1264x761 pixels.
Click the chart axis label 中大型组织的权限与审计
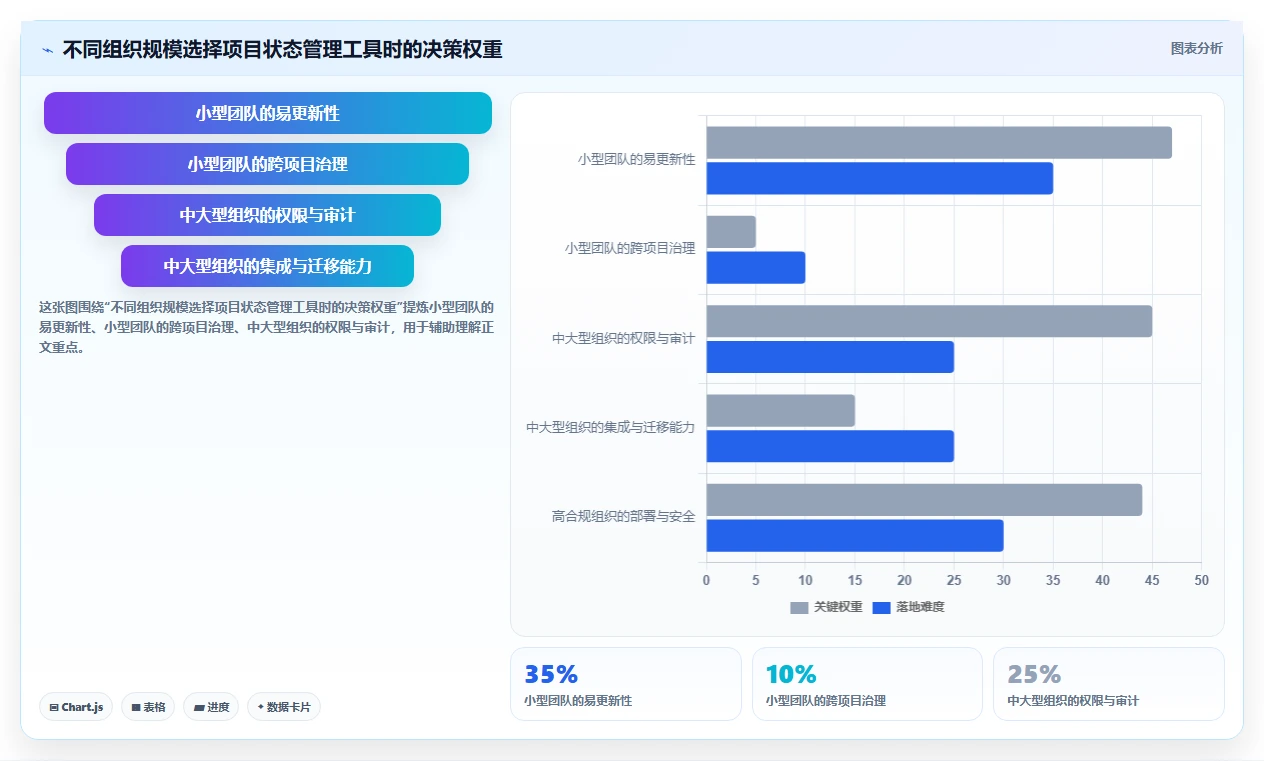coord(624,339)
